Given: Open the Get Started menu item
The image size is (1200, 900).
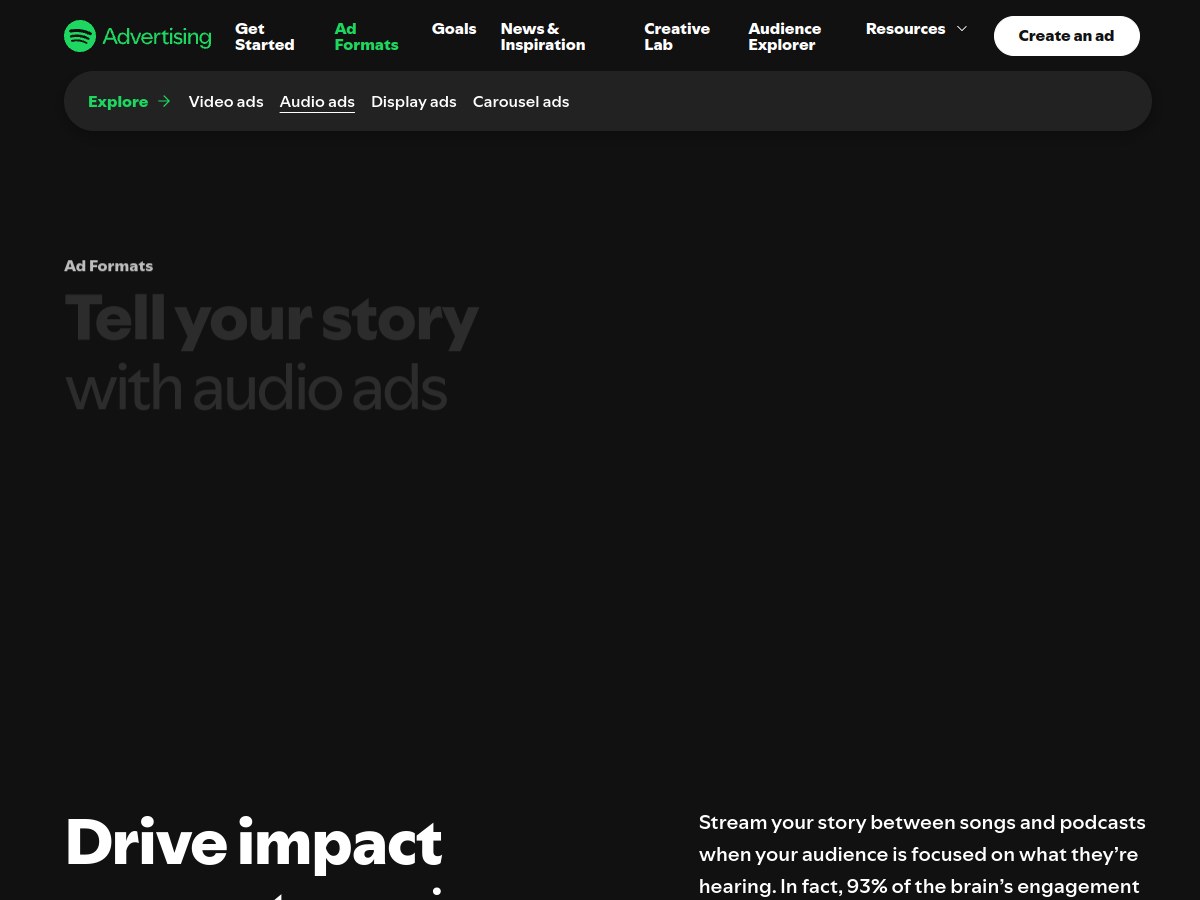Looking at the screenshot, I should [265, 37].
